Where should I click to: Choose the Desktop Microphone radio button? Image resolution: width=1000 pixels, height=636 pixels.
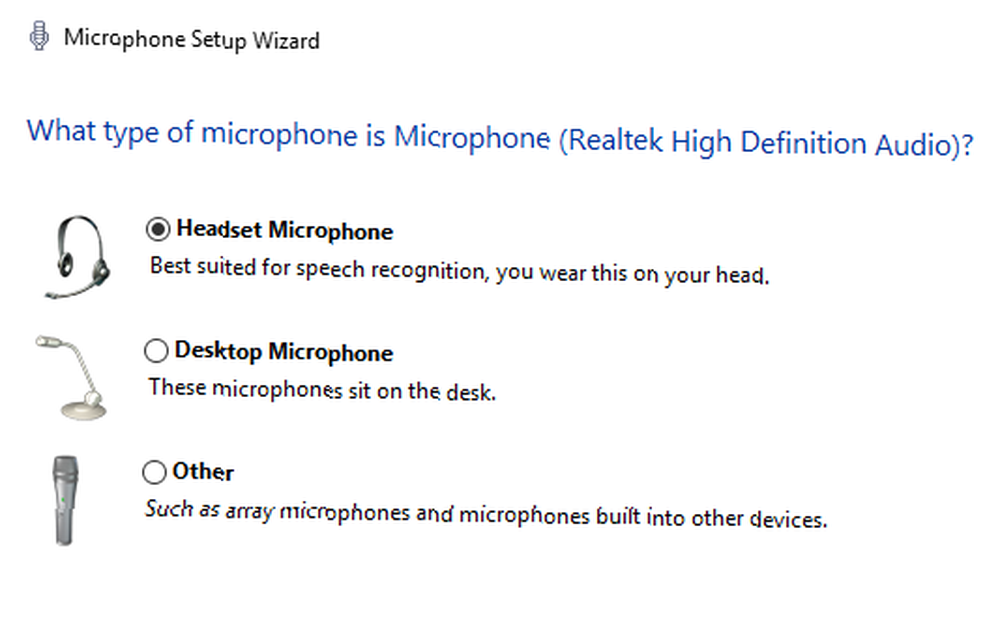[x=156, y=350]
